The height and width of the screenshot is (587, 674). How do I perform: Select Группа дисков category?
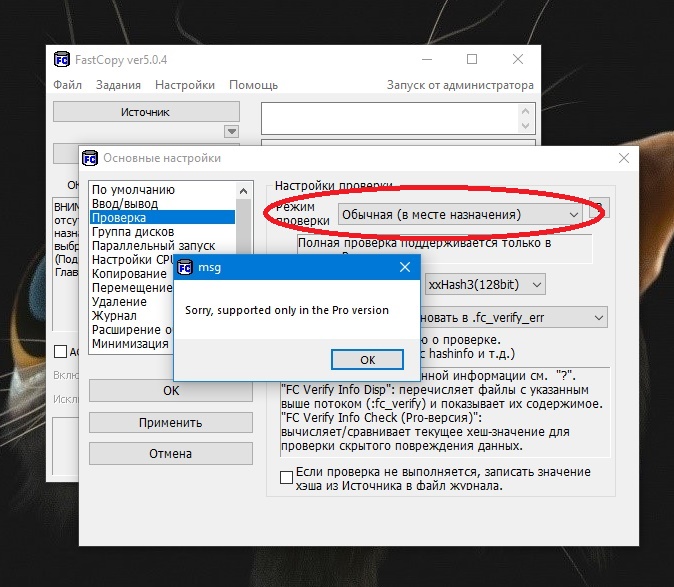tap(163, 232)
